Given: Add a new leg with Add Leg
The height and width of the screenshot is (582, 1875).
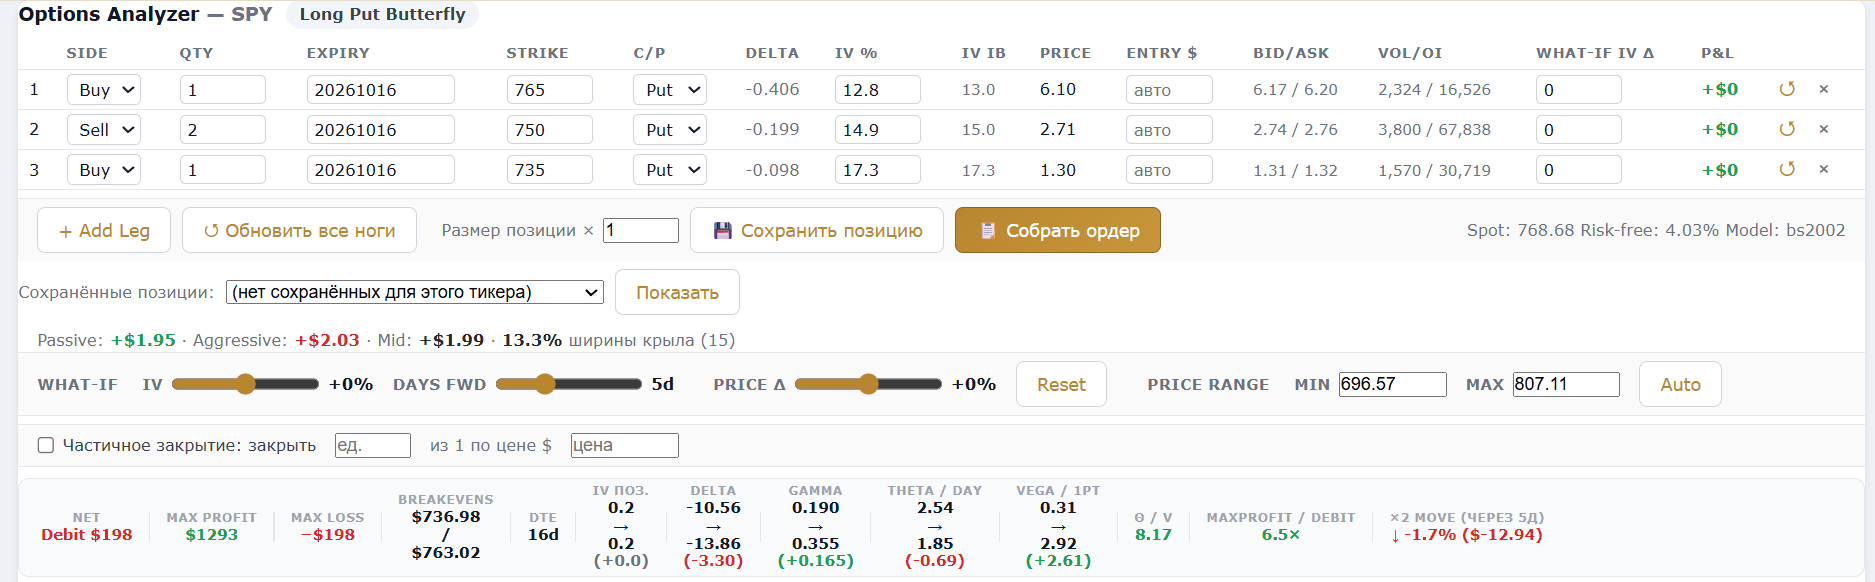Looking at the screenshot, I should point(104,230).
